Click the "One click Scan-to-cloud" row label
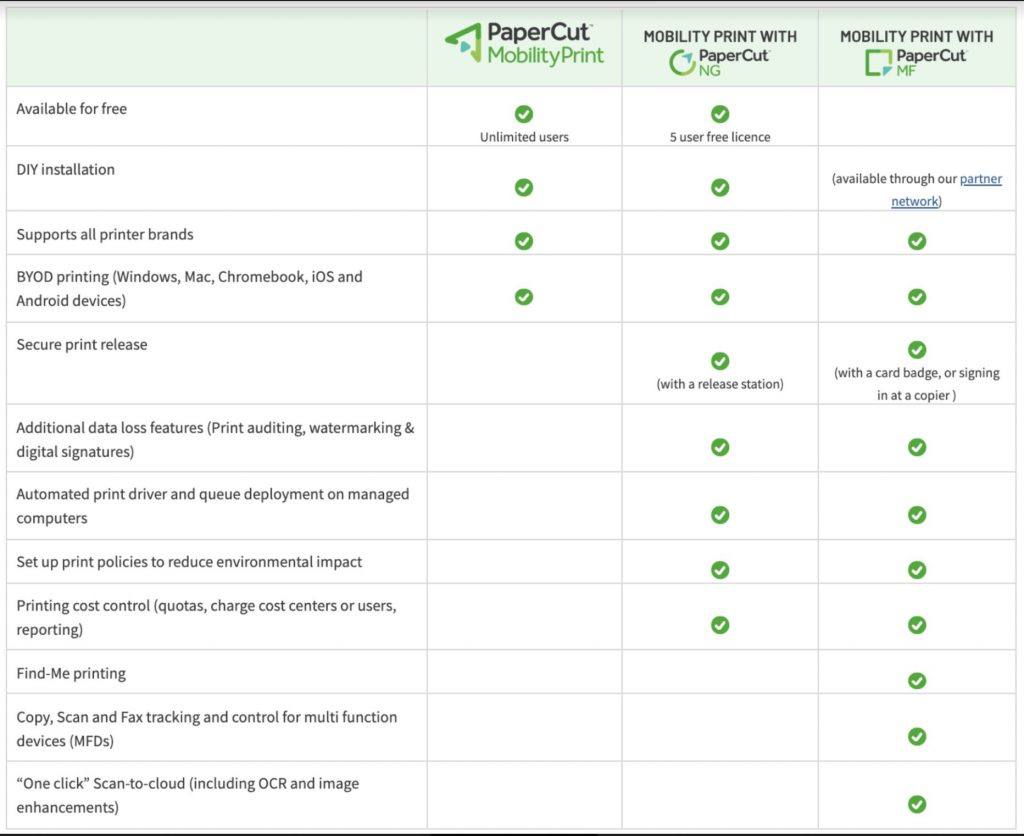 pos(187,796)
